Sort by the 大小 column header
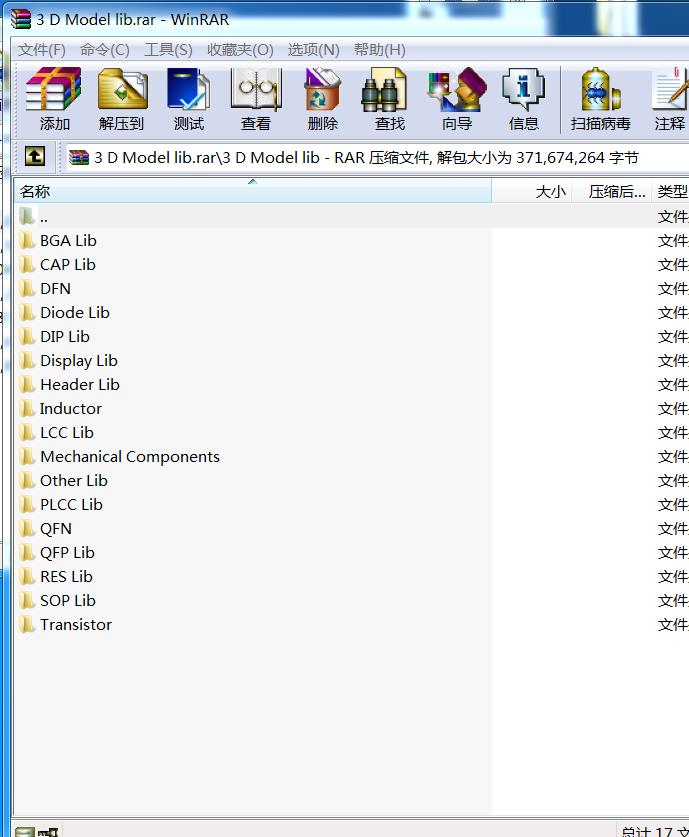Viewport: 689px width, 837px height. click(532, 191)
